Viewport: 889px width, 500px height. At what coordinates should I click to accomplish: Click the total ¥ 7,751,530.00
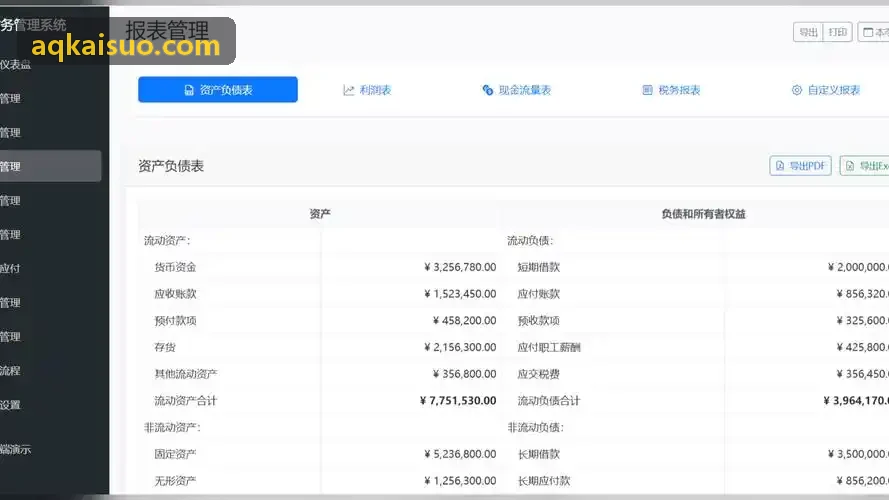(x=458, y=400)
